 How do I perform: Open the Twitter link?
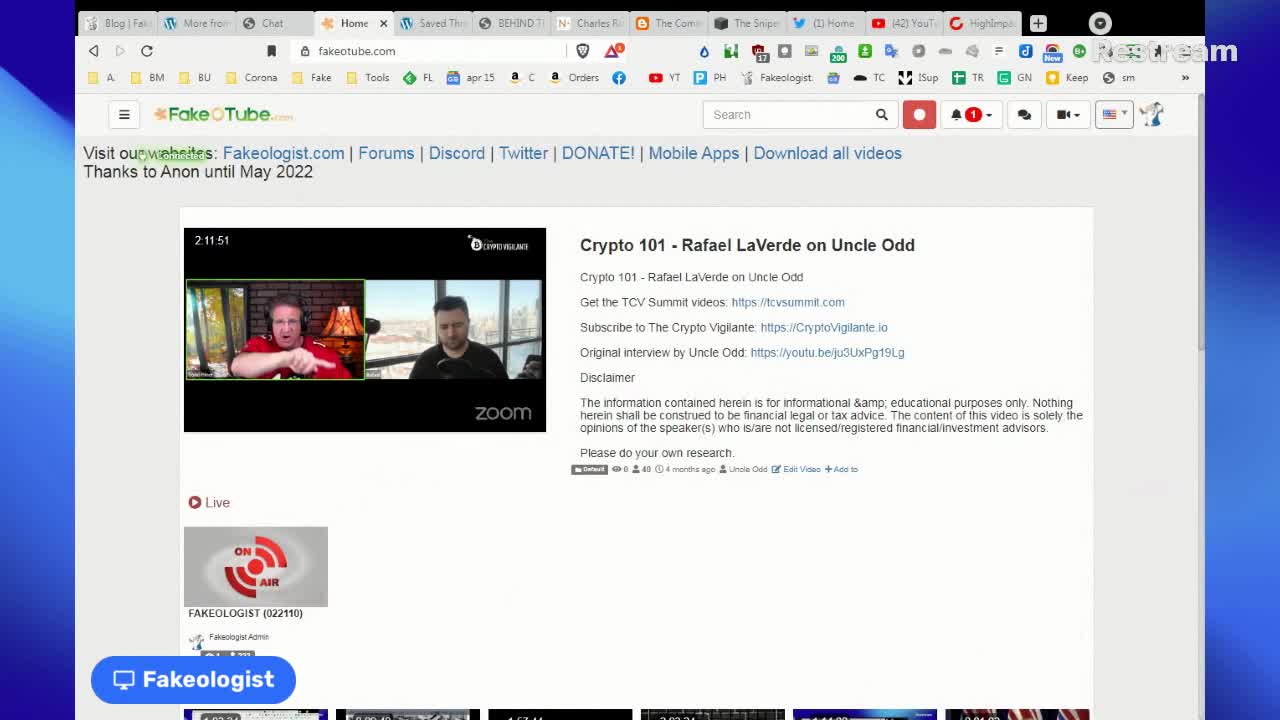point(523,153)
